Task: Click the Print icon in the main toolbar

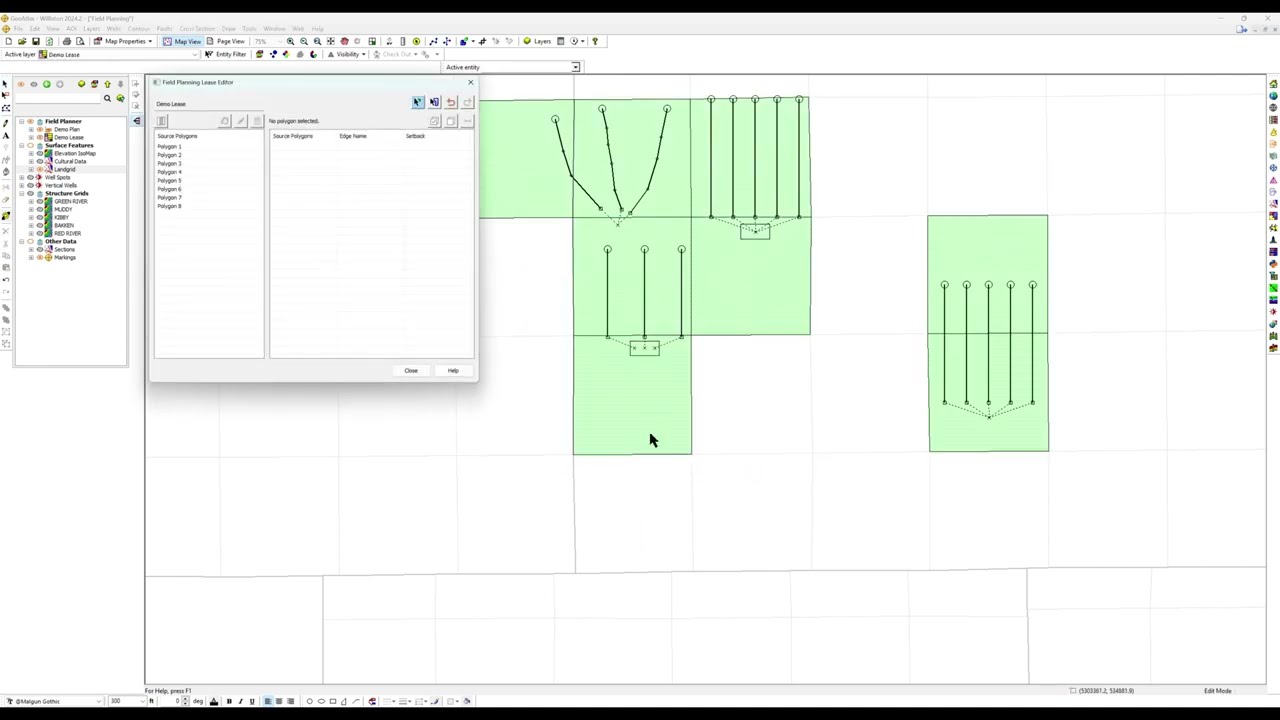Action: [67, 41]
